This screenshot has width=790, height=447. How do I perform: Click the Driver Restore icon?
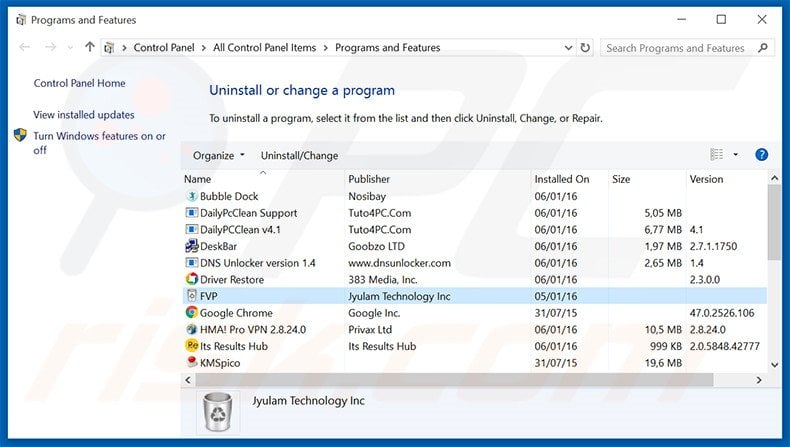[191, 279]
